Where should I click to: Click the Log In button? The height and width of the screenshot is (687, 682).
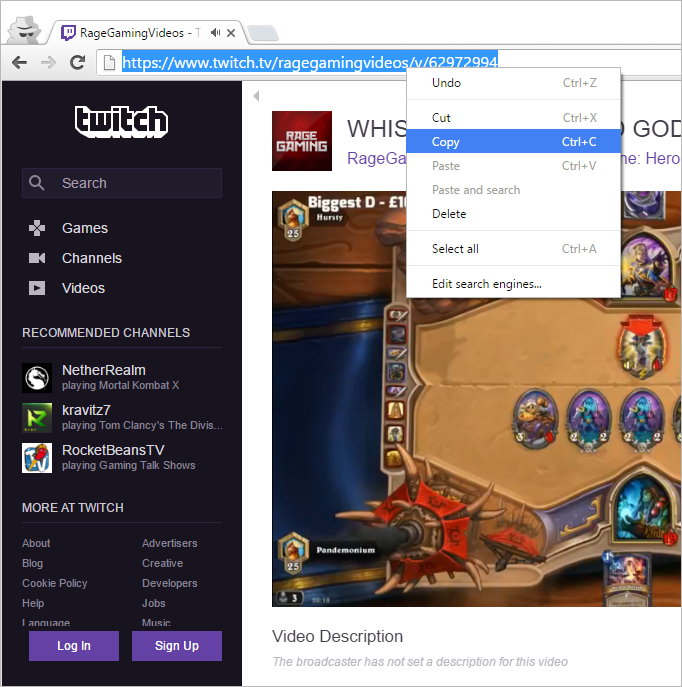pyautogui.click(x=74, y=646)
